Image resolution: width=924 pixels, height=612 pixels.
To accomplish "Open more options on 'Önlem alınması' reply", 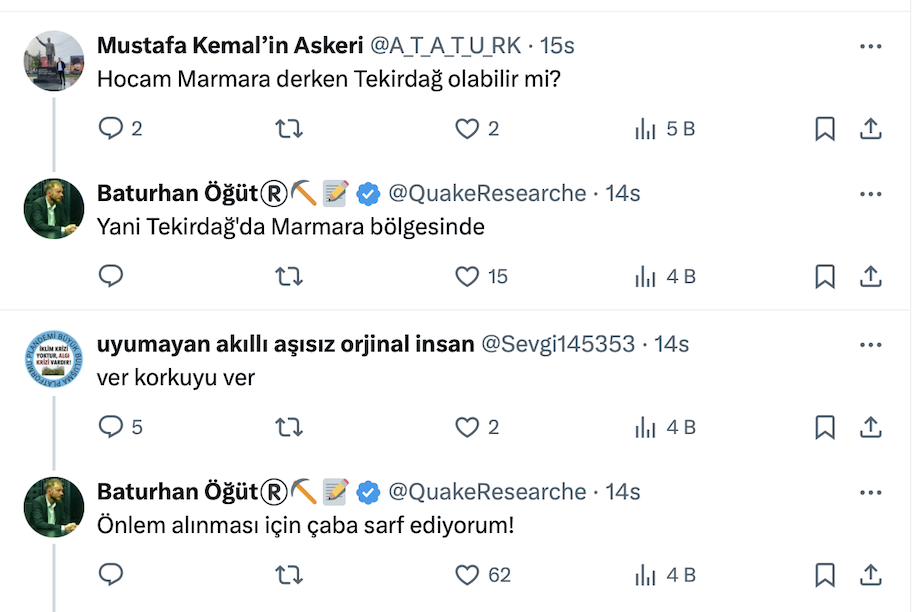I will [x=871, y=493].
